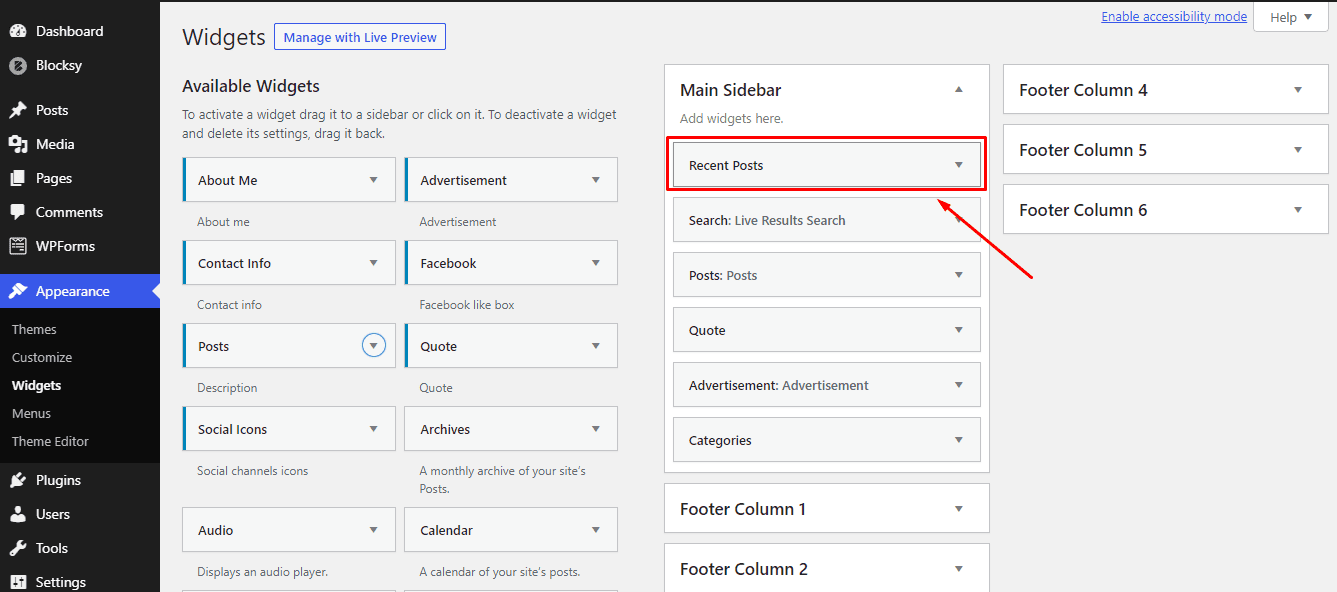Click the Posts pushpin icon
Screen dimensions: 1337x592
(18, 110)
